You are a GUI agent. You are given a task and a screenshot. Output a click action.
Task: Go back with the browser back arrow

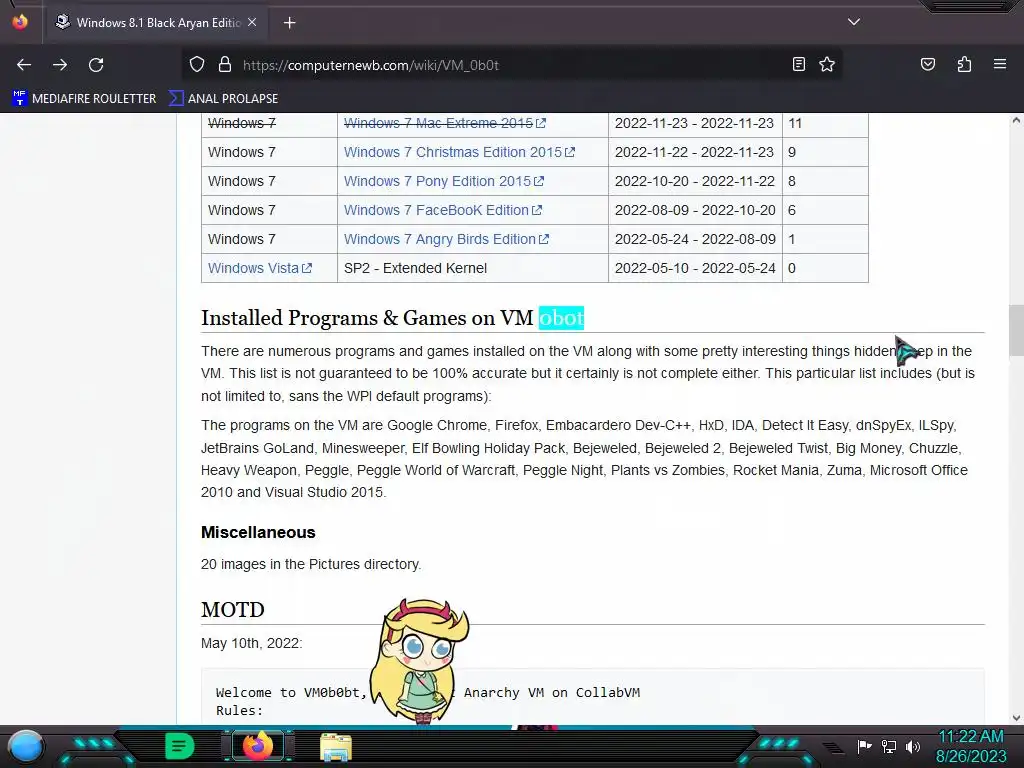pos(24,65)
